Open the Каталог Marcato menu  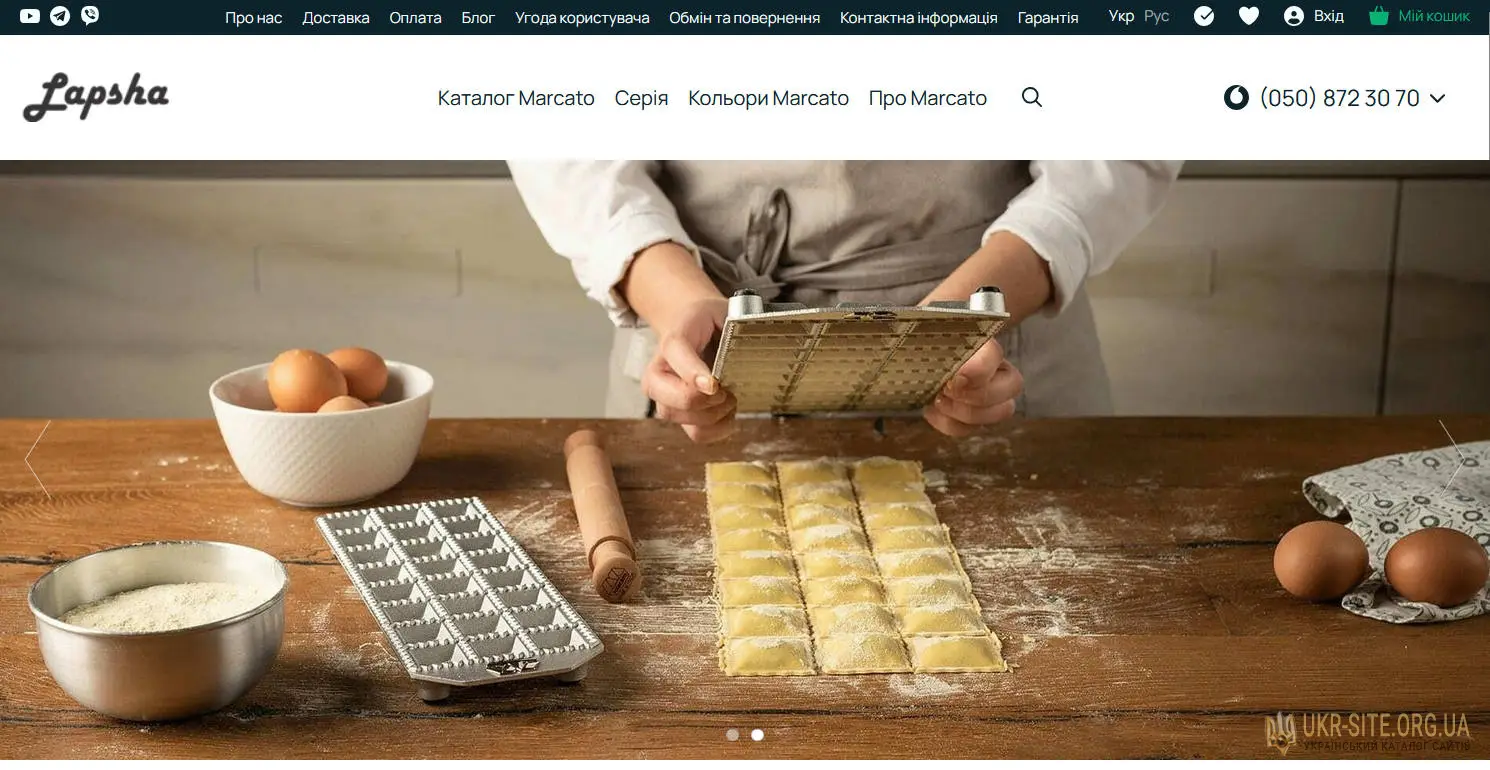[516, 98]
